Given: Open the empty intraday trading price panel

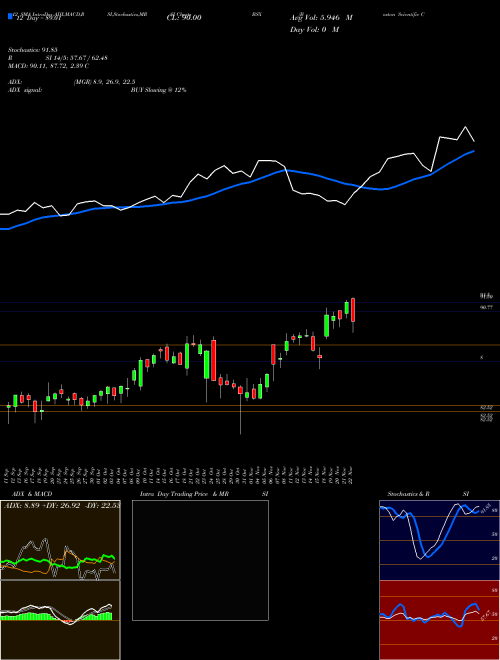Looking at the screenshot, I should [x=200, y=560].
